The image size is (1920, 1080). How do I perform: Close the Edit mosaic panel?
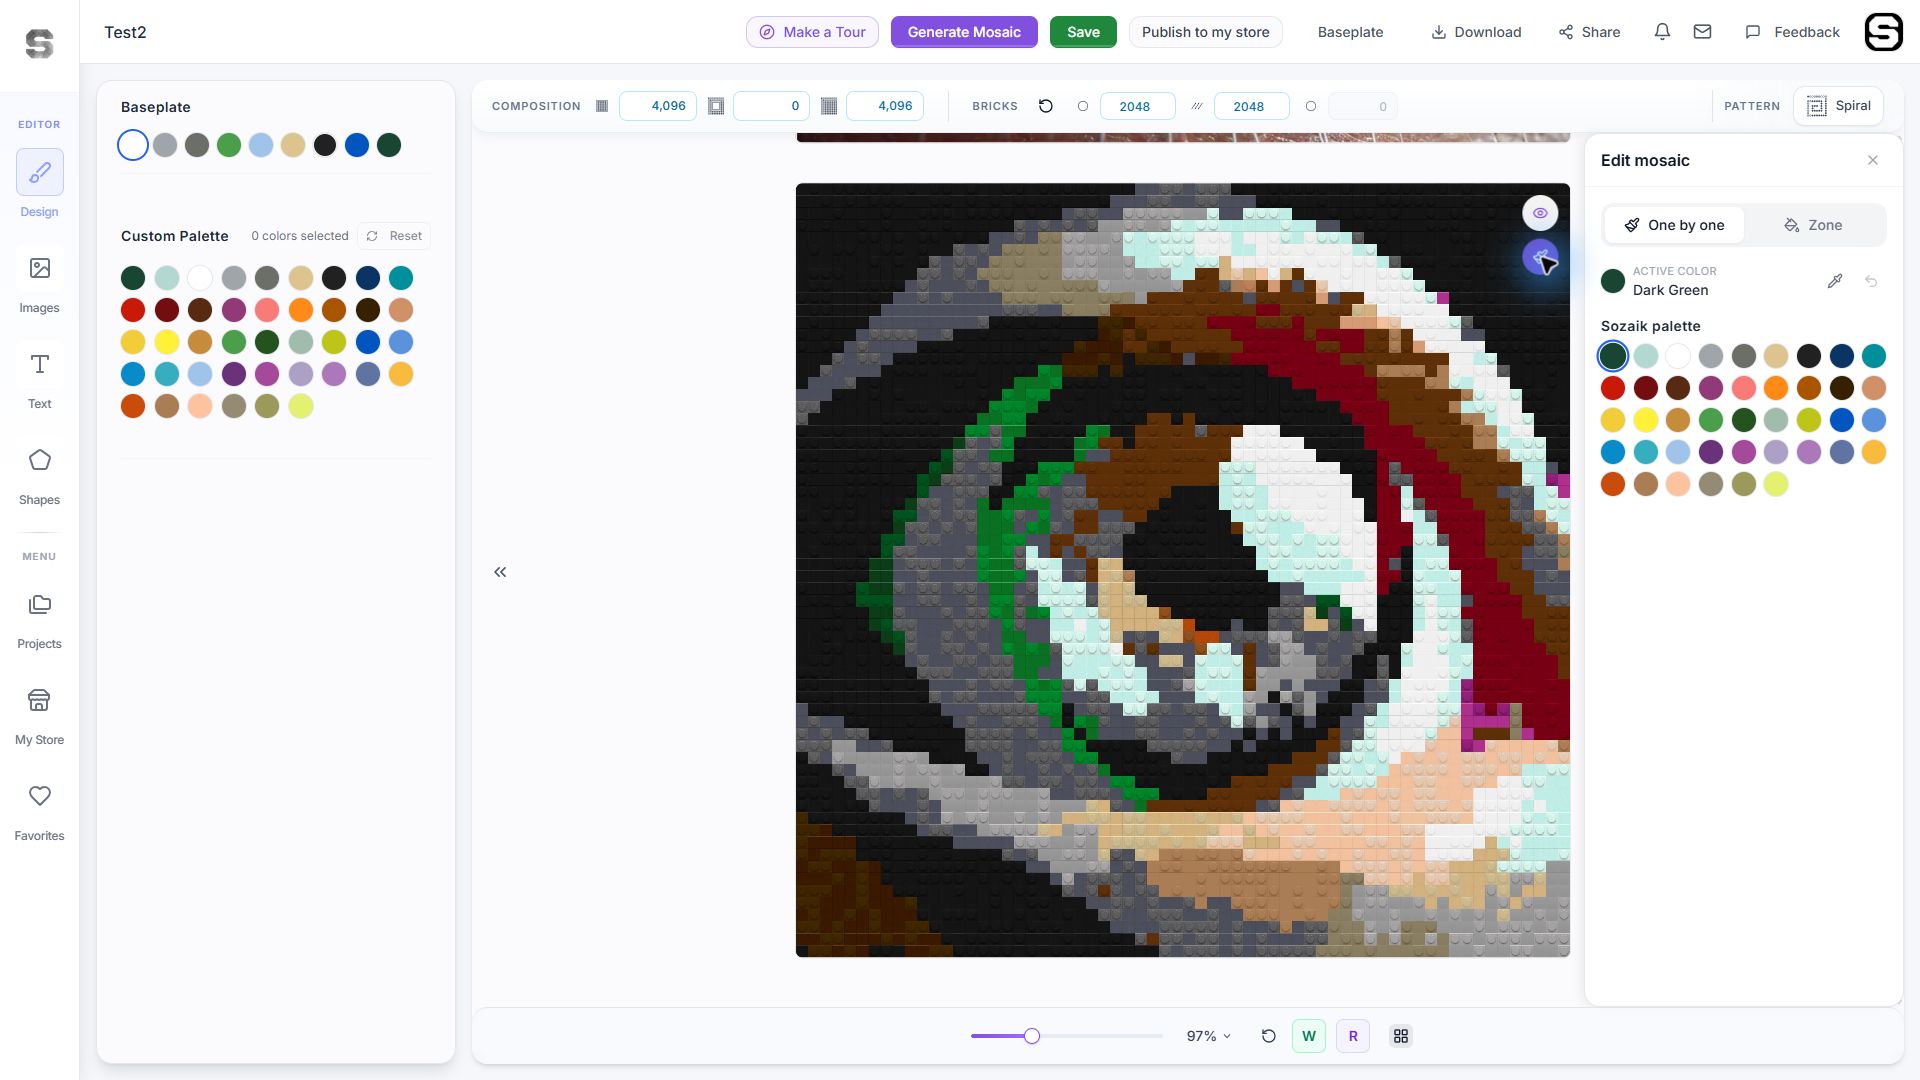coord(1873,160)
